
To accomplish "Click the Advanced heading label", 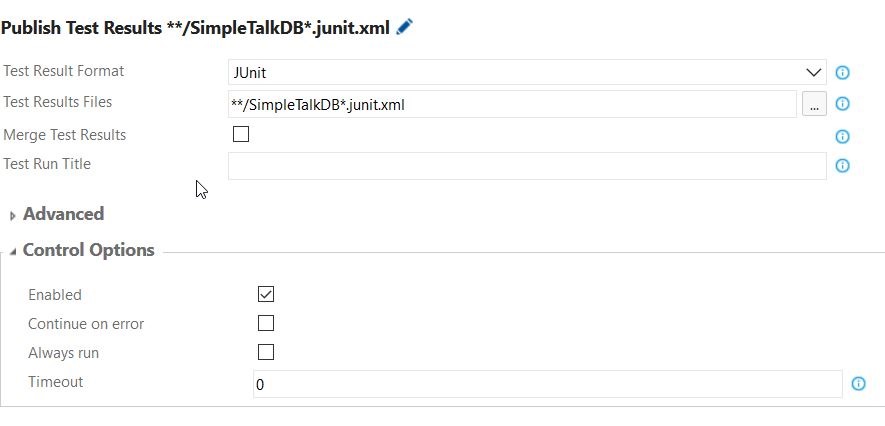I will point(63,214).
